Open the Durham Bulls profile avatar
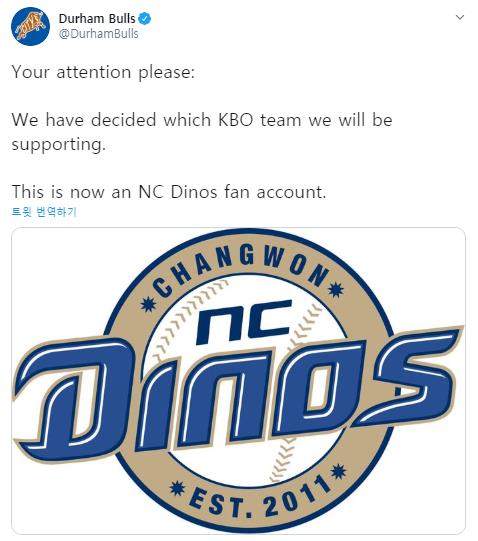 (x=30, y=26)
